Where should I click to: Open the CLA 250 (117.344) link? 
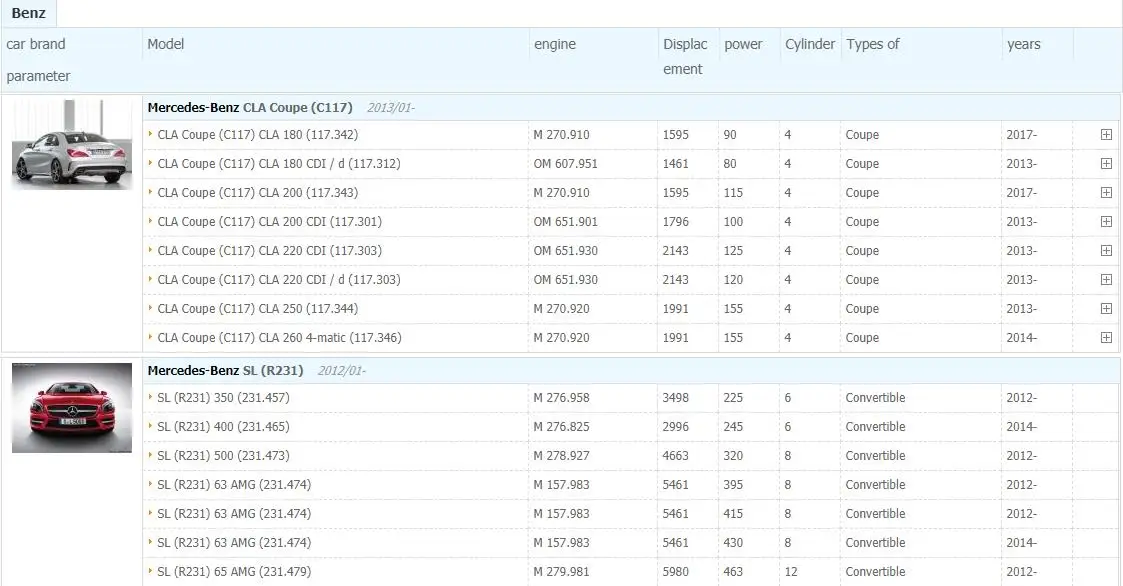coord(257,309)
